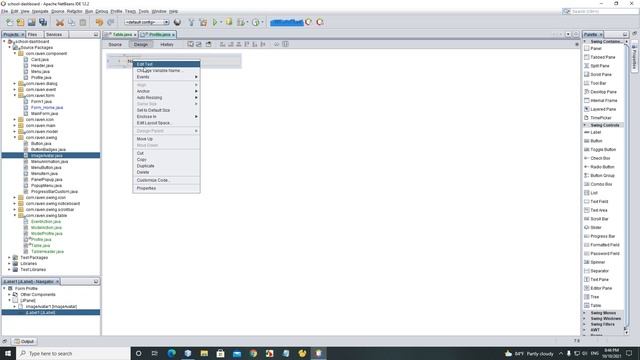Viewport: 640px width, 360px height.
Task: Select the Progress Bar component in the Palette
Action: point(603,236)
